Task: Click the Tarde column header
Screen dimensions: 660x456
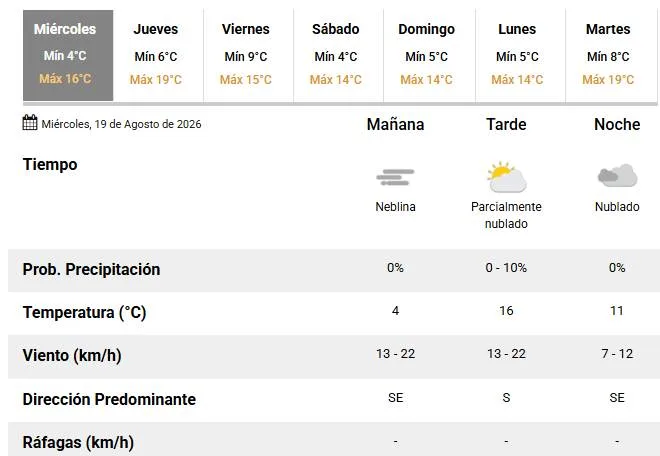Action: point(506,125)
